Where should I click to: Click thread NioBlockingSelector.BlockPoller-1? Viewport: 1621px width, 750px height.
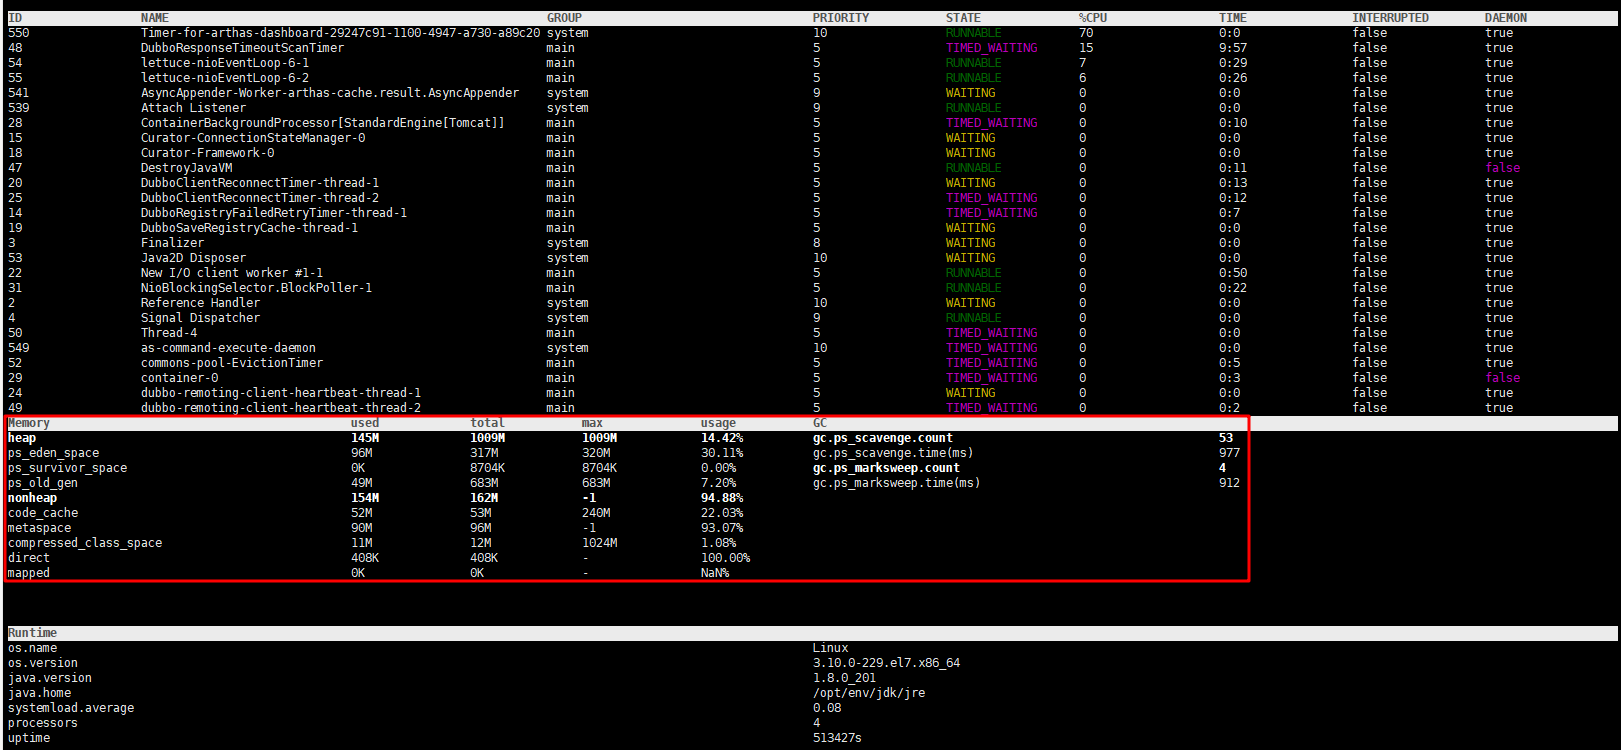[256, 288]
